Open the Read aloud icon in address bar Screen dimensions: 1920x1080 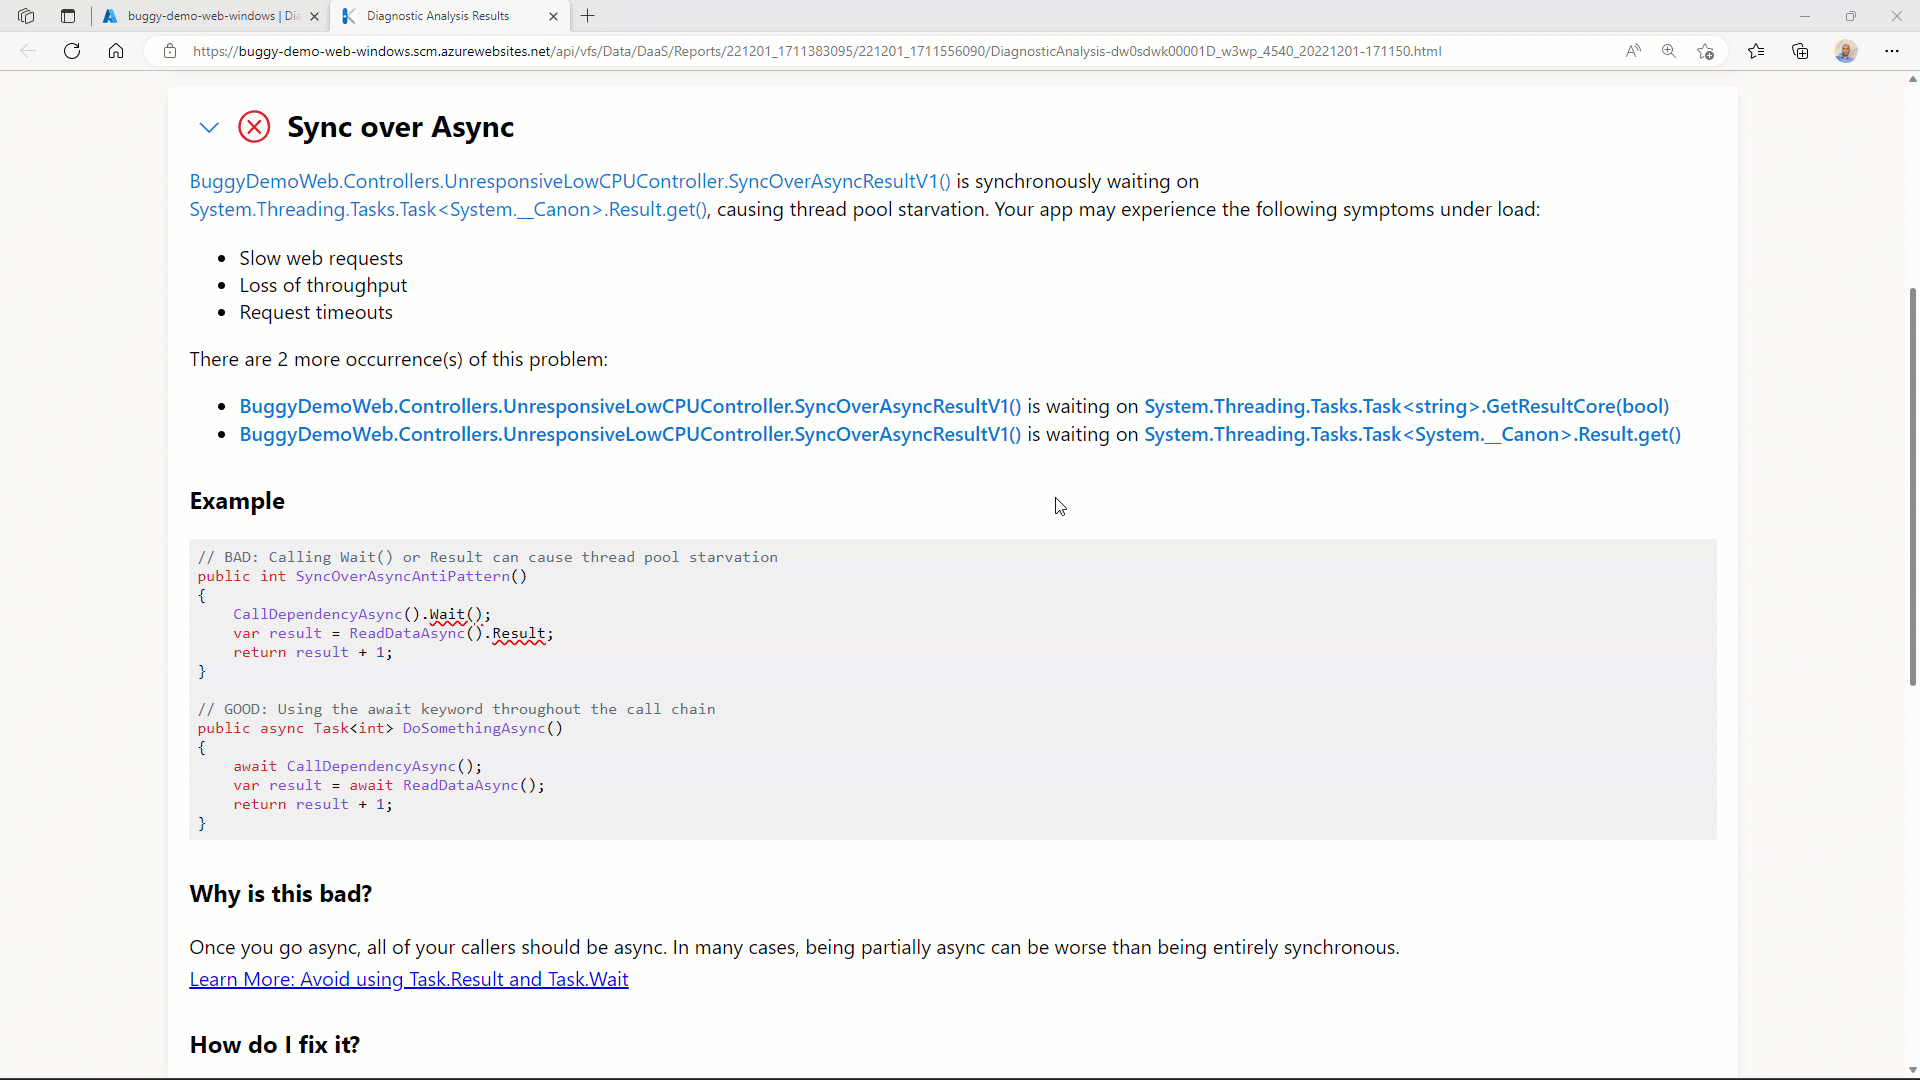pos(1633,51)
